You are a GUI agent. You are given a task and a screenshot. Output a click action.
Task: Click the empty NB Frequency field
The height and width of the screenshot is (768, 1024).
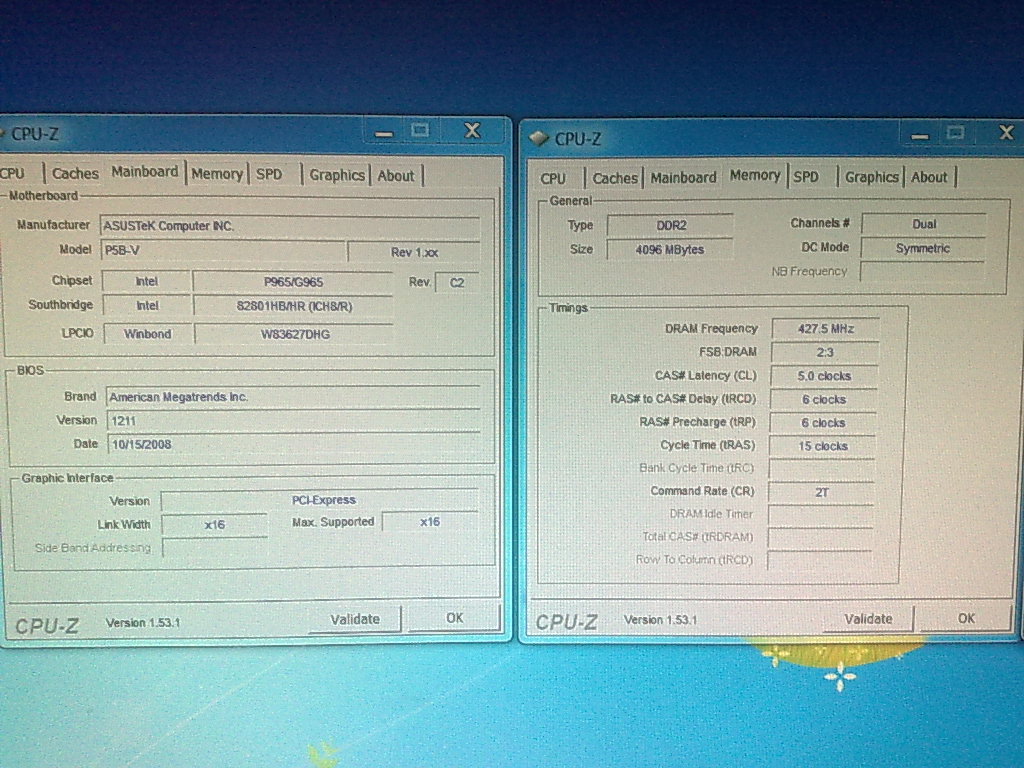921,272
